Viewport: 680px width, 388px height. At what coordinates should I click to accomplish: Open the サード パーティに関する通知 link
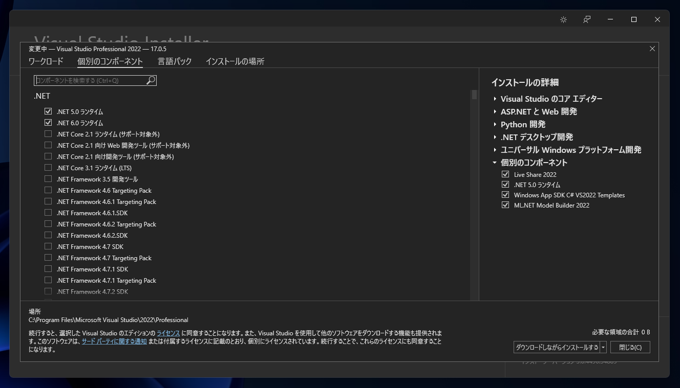114,342
